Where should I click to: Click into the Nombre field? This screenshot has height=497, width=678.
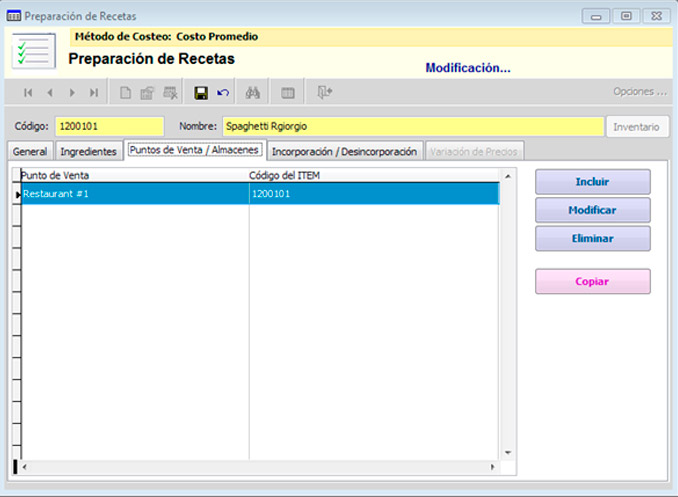pyautogui.click(x=410, y=127)
